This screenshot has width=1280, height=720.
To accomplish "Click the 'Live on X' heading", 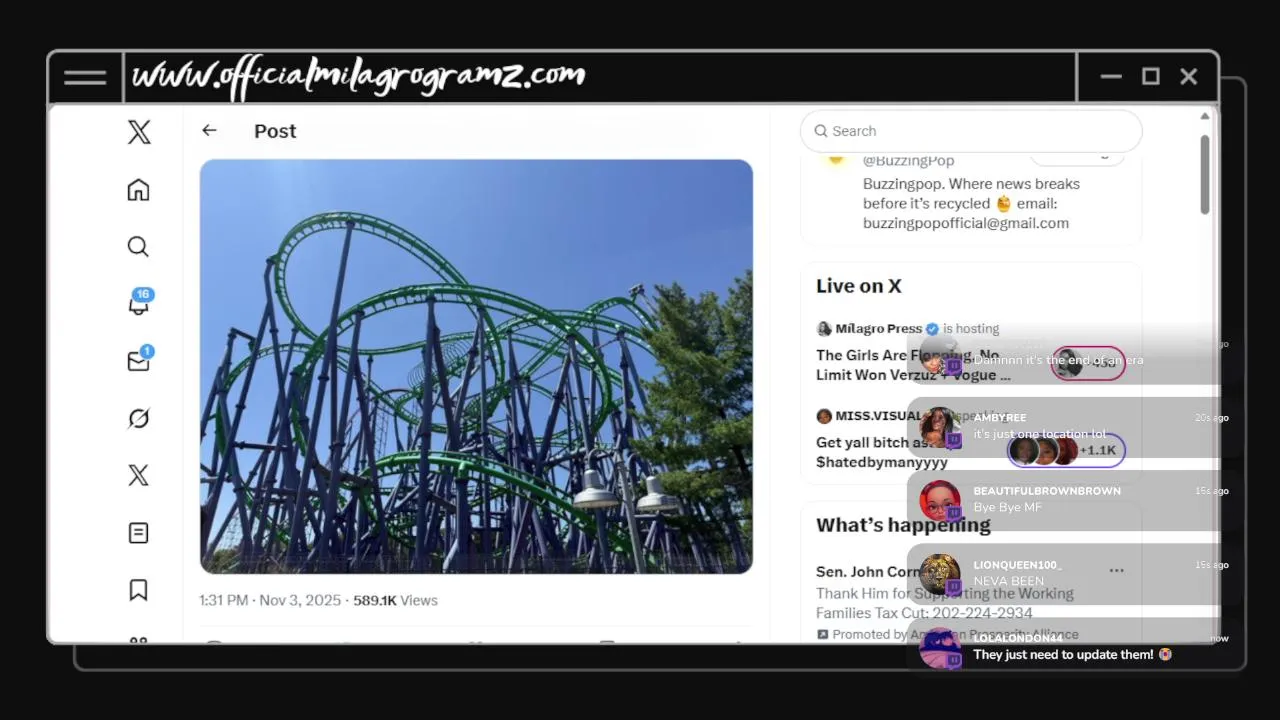I will pyautogui.click(x=859, y=286).
